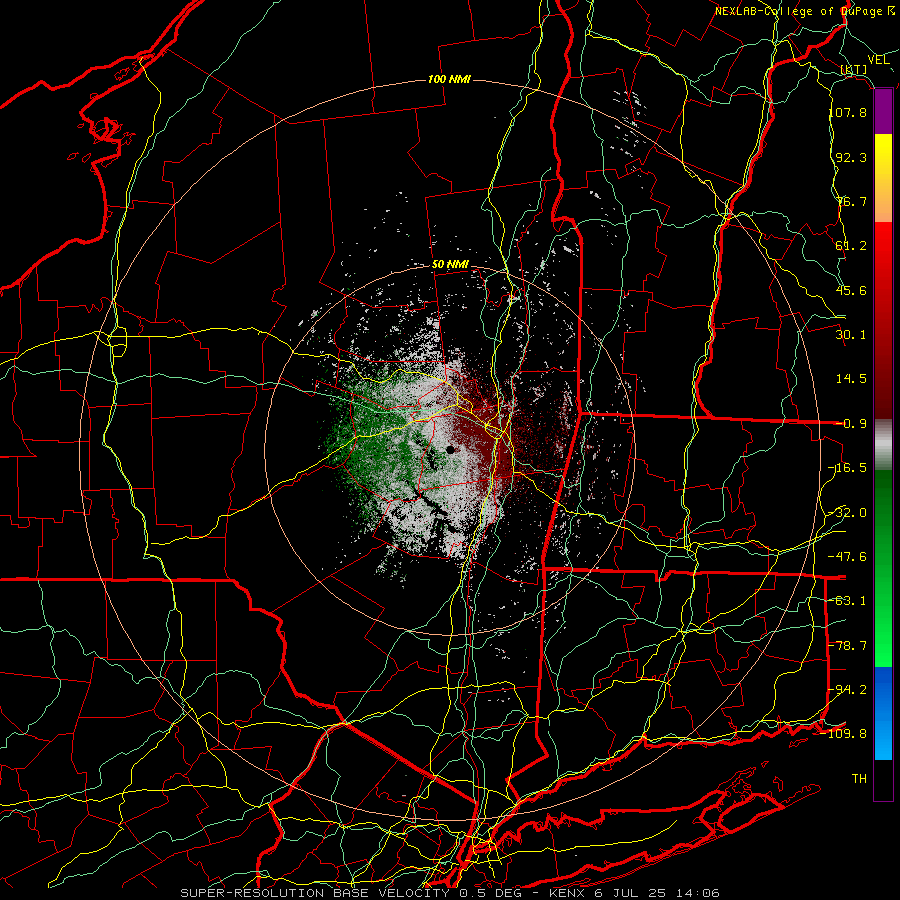Click the Super-Resolution Base Velocity caption
Screen dimensions: 900x900
tap(449, 893)
